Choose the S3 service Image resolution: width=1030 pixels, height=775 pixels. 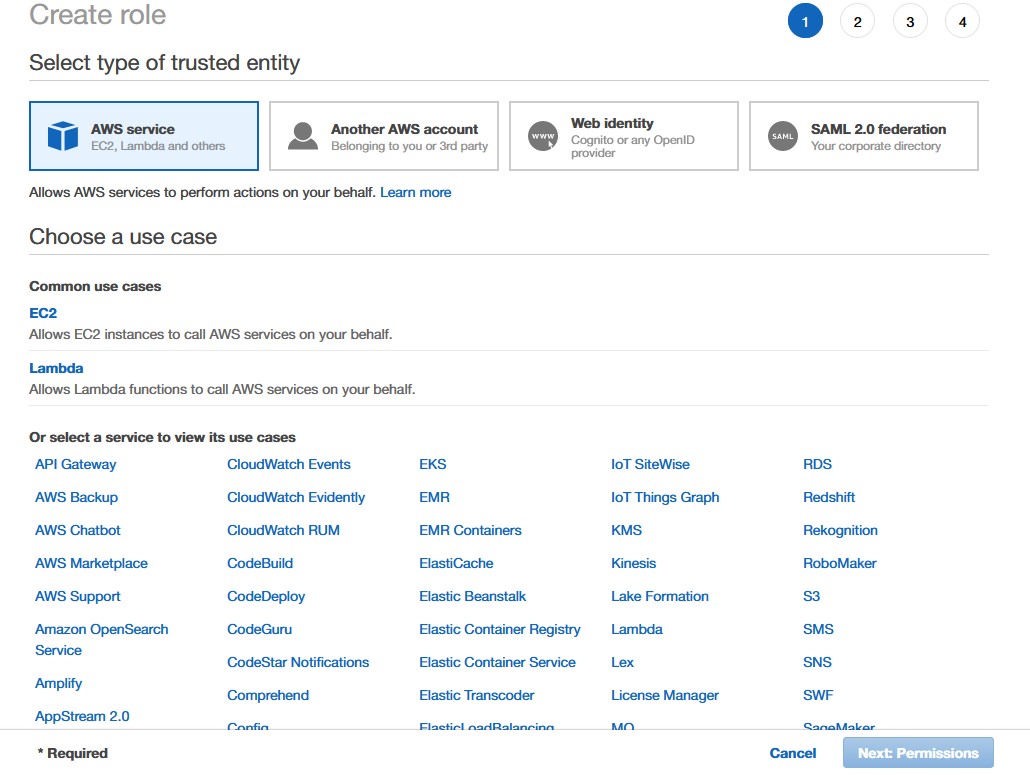tap(812, 596)
